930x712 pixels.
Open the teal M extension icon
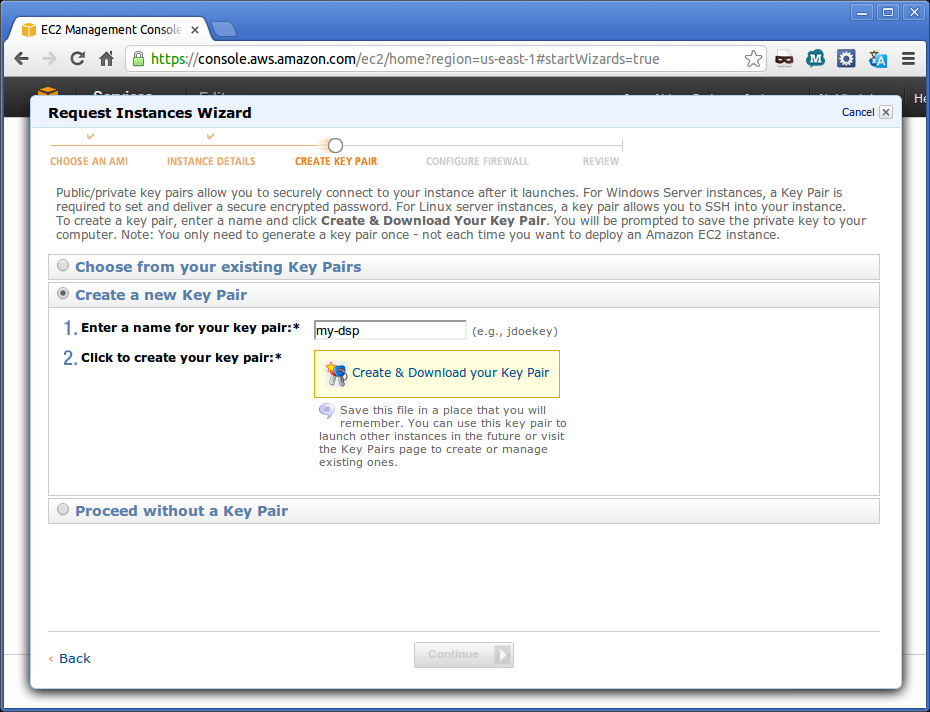816,59
